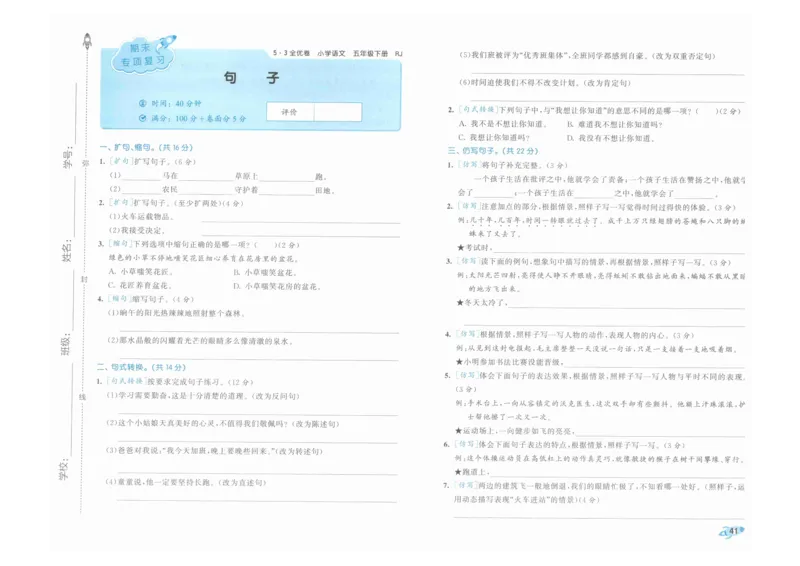800x566 pixels.
Task: Select option D. 我没有不想让你知道。
Action: click(611, 138)
